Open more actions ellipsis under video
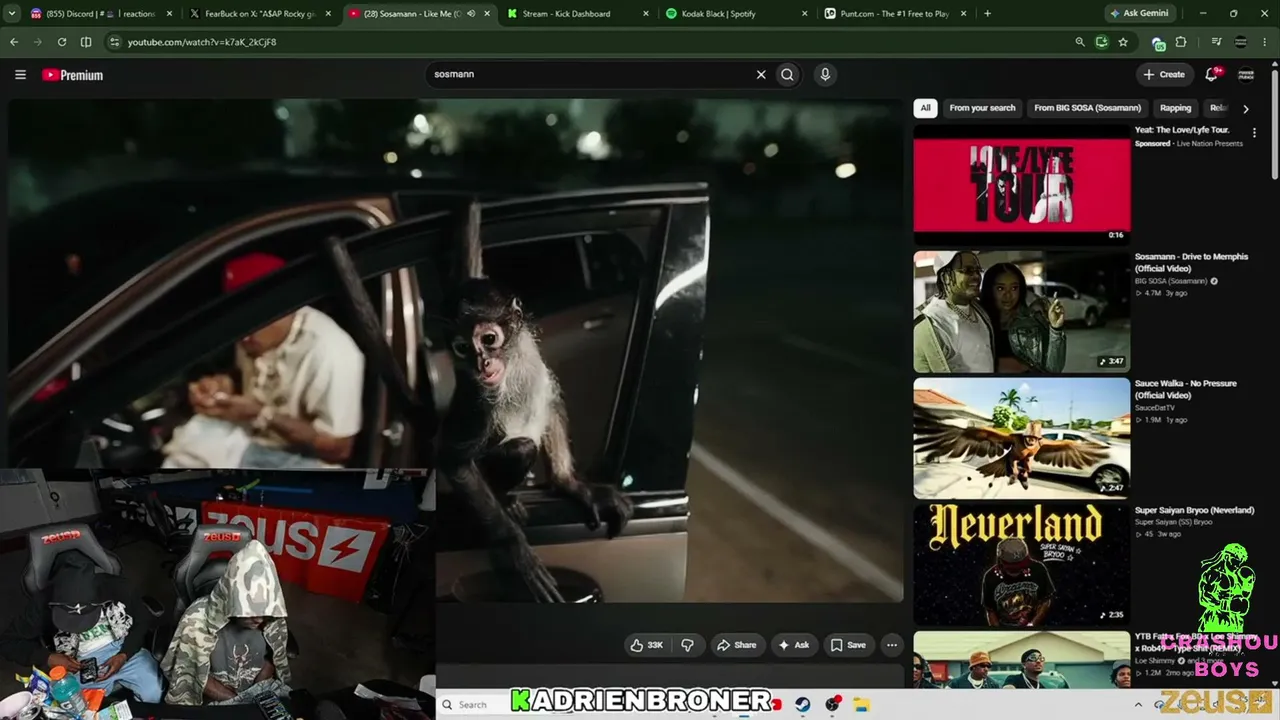Image resolution: width=1280 pixels, height=720 pixels. [x=892, y=645]
